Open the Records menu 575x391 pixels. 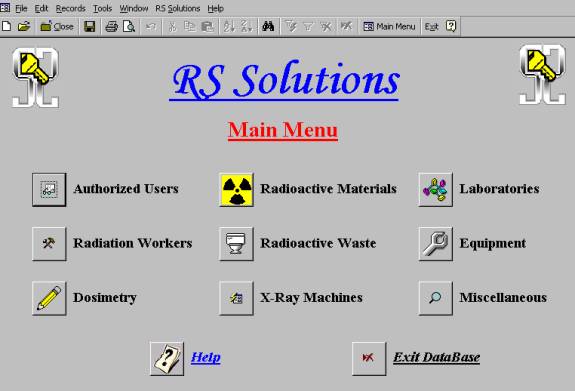pyautogui.click(x=70, y=8)
